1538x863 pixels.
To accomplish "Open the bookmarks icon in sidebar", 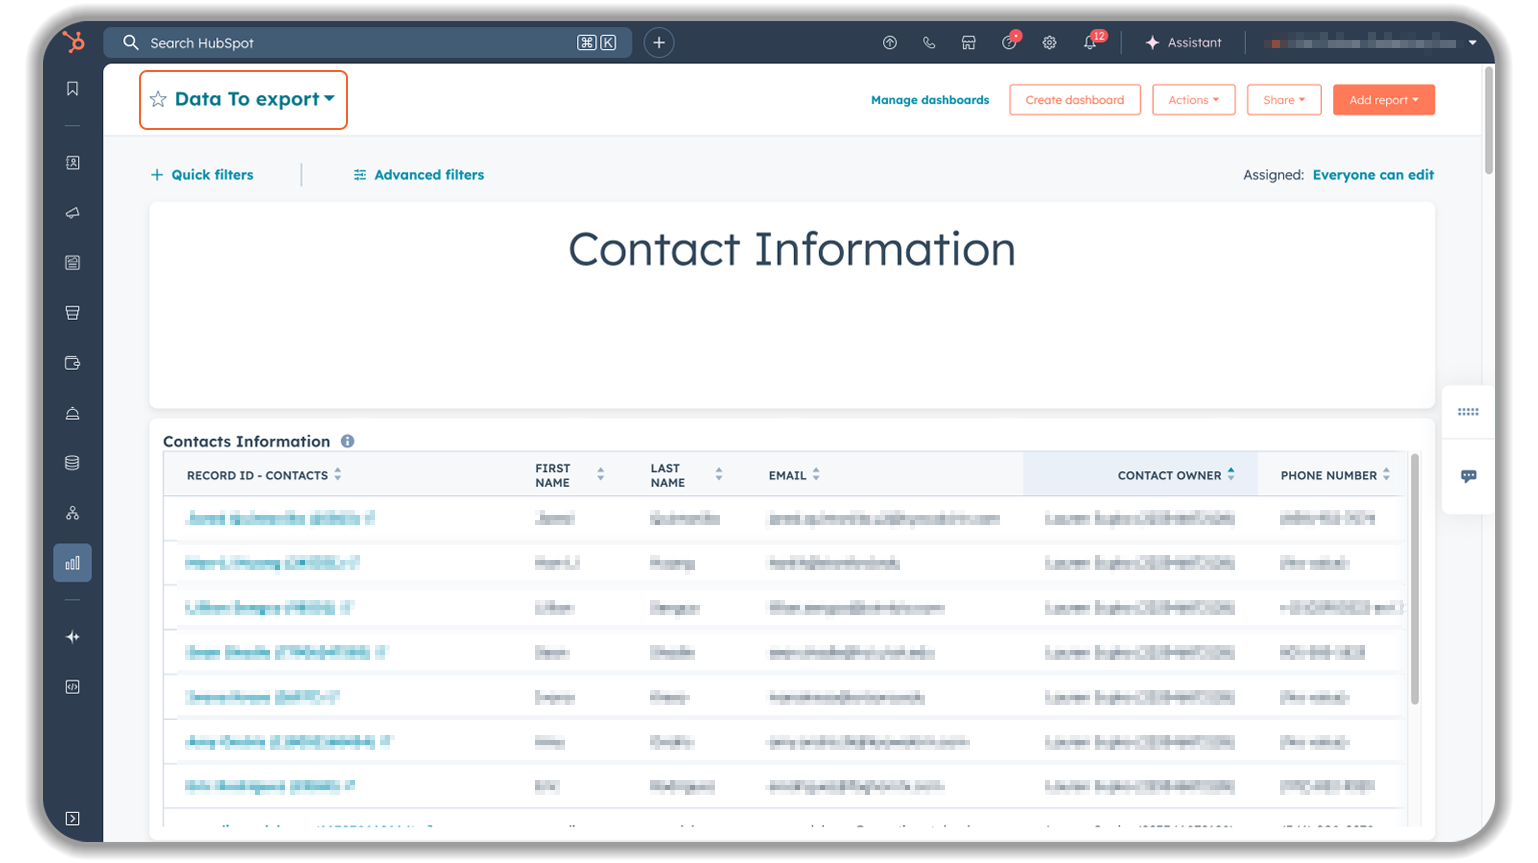I will click(72, 89).
